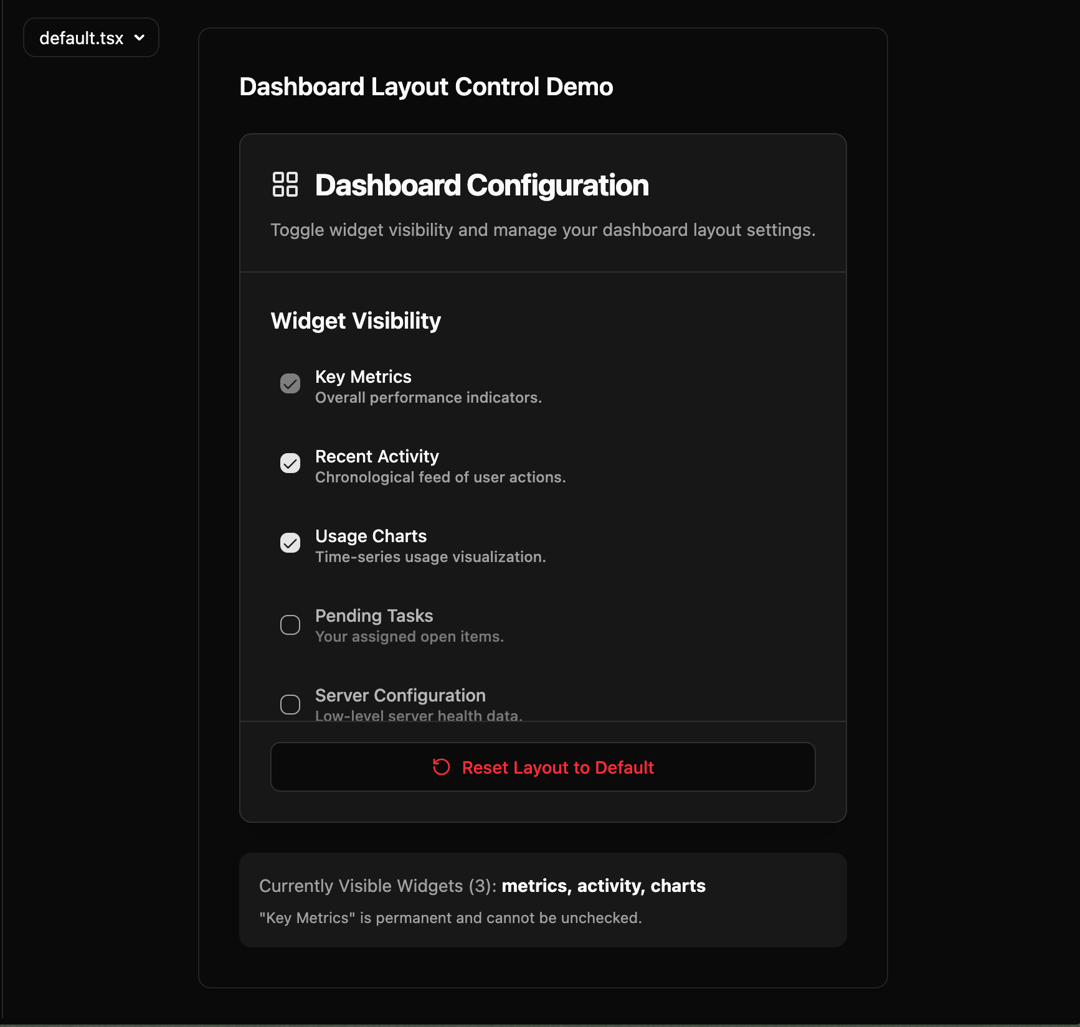Viewport: 1080px width, 1027px height.
Task: Enable the Server Configuration checkbox
Action: 290,705
